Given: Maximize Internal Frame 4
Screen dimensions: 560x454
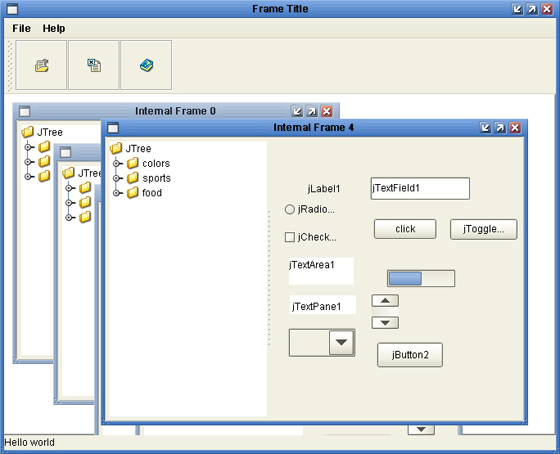Looking at the screenshot, I should [500, 128].
